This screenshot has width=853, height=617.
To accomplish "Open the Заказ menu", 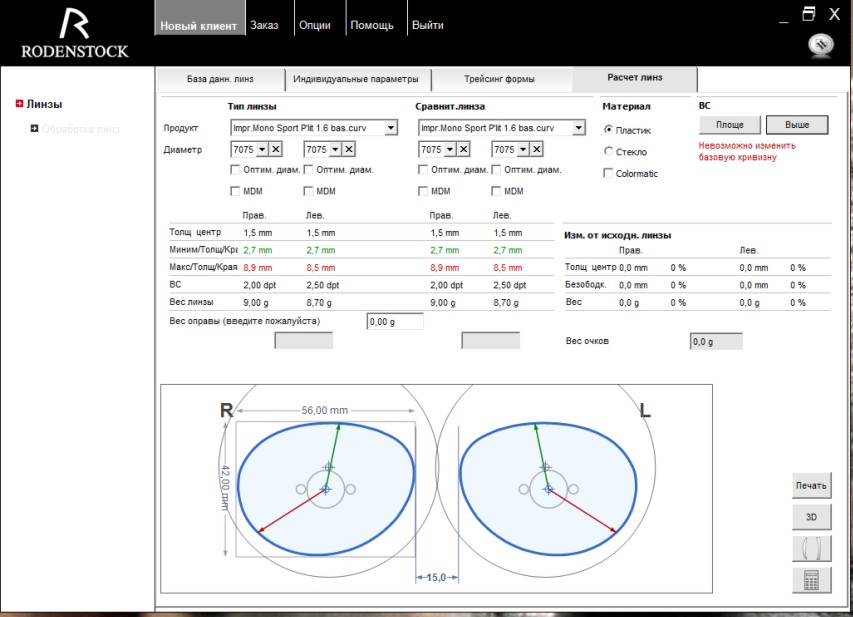I will point(264,25).
